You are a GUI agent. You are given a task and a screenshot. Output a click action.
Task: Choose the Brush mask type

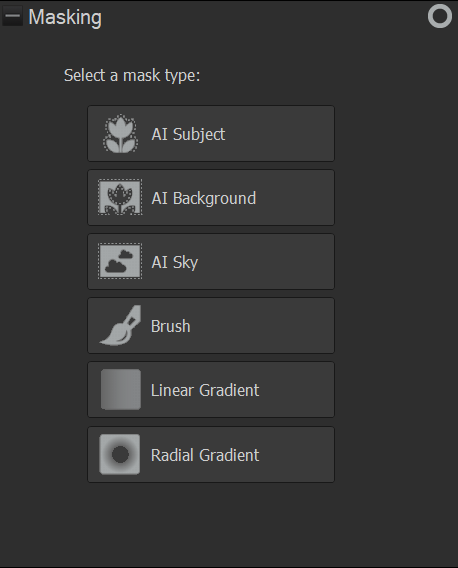[x=211, y=326]
